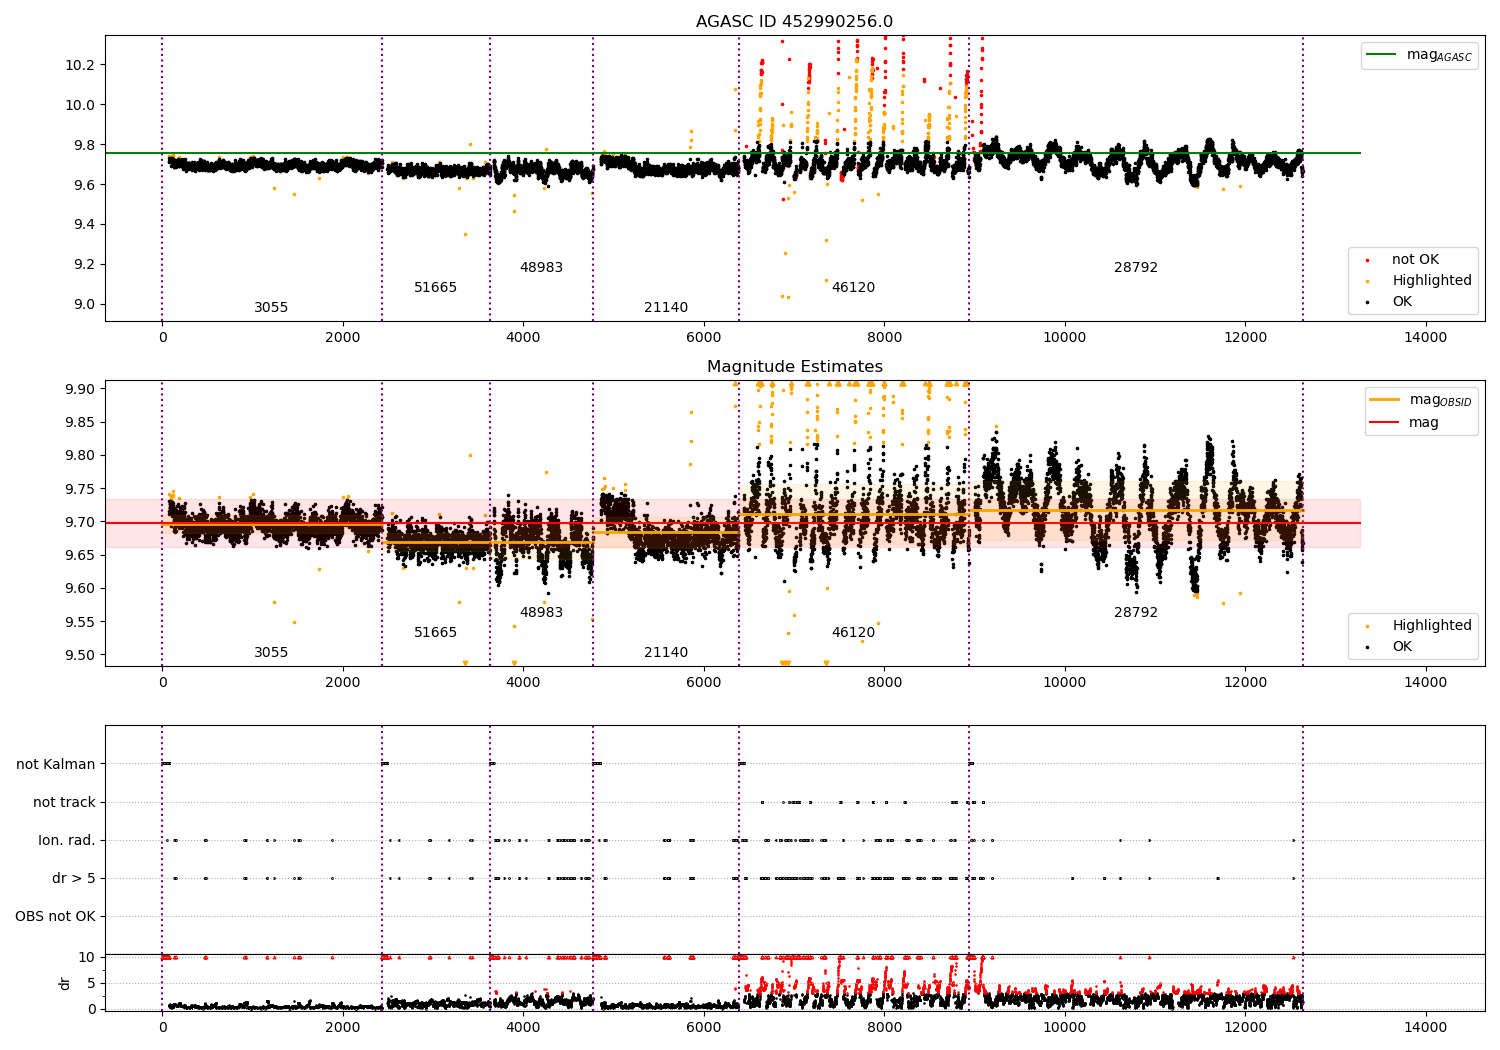Click obsid label 28792 in top plot
Image resolution: width=1500 pixels, height=1050 pixels.
[1136, 268]
